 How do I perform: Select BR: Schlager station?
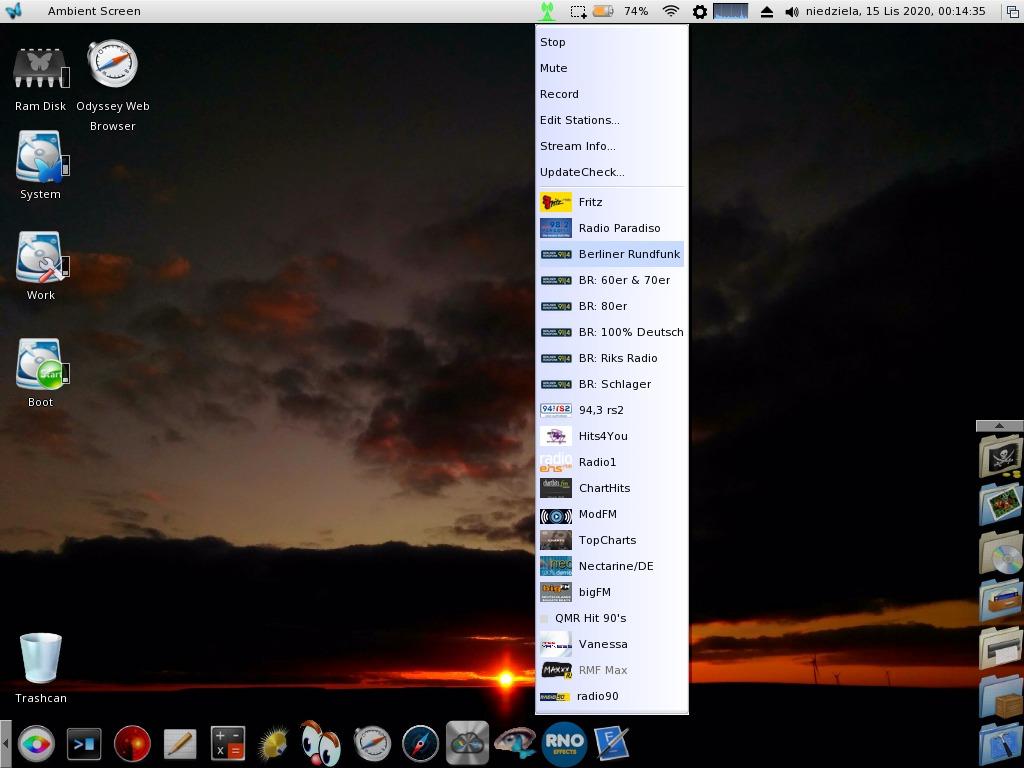(x=611, y=384)
